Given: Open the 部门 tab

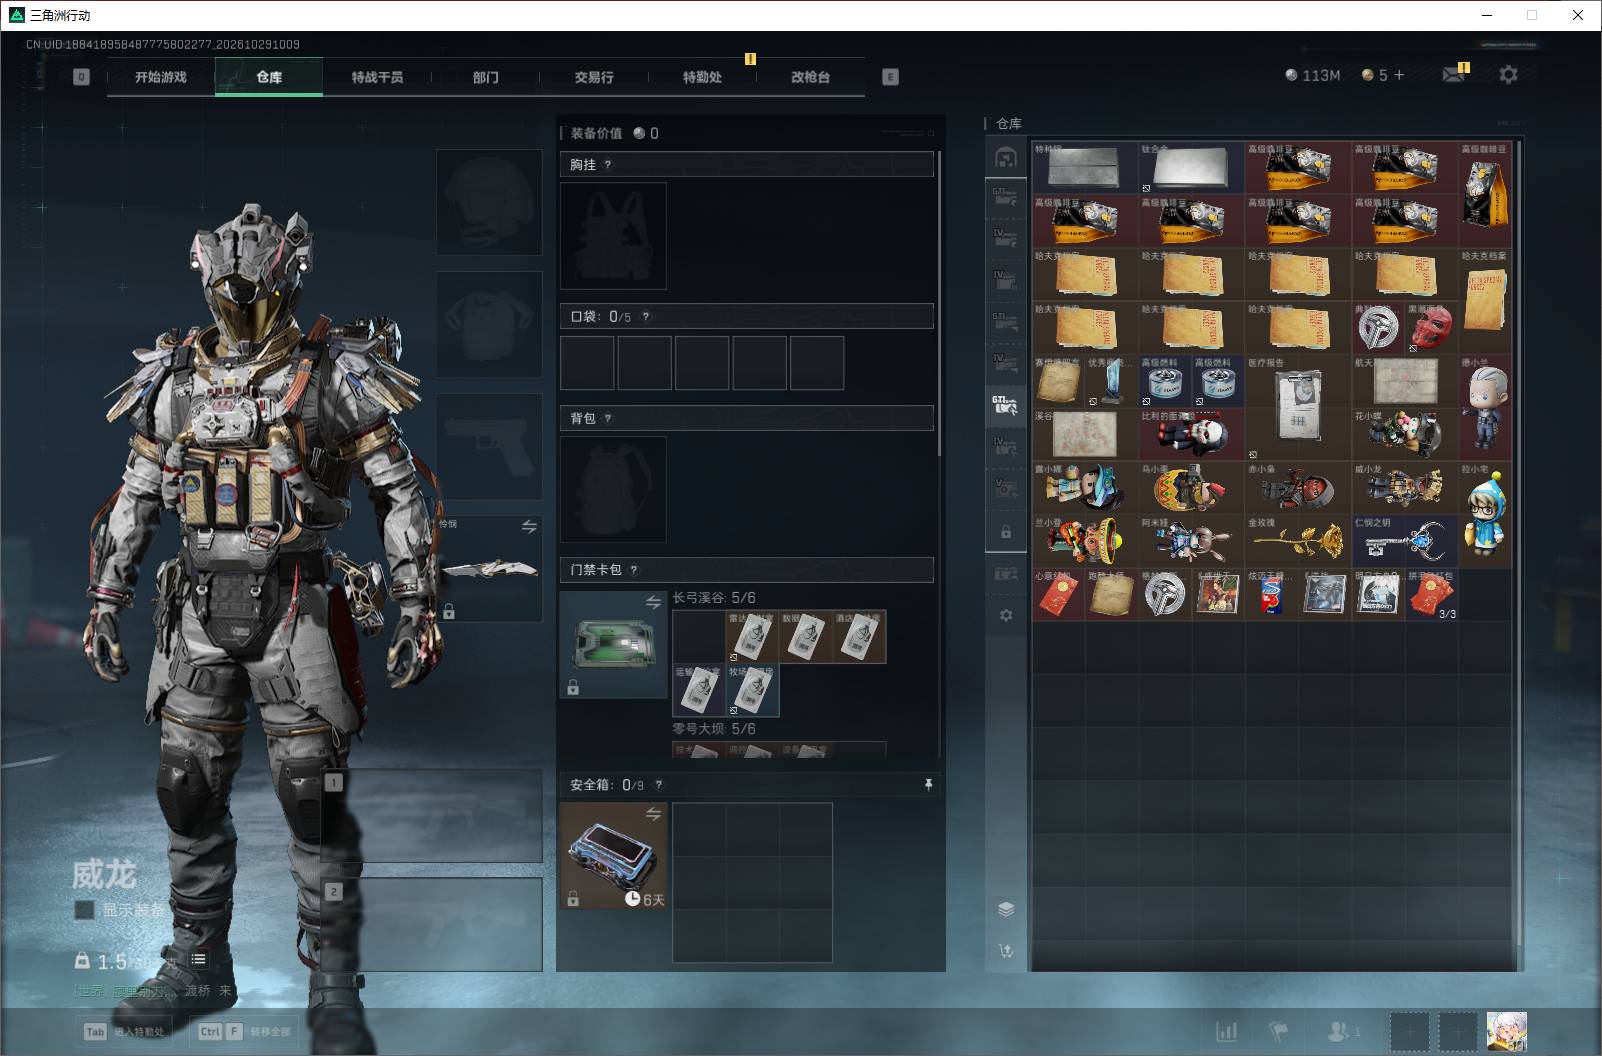Looking at the screenshot, I should (486, 77).
